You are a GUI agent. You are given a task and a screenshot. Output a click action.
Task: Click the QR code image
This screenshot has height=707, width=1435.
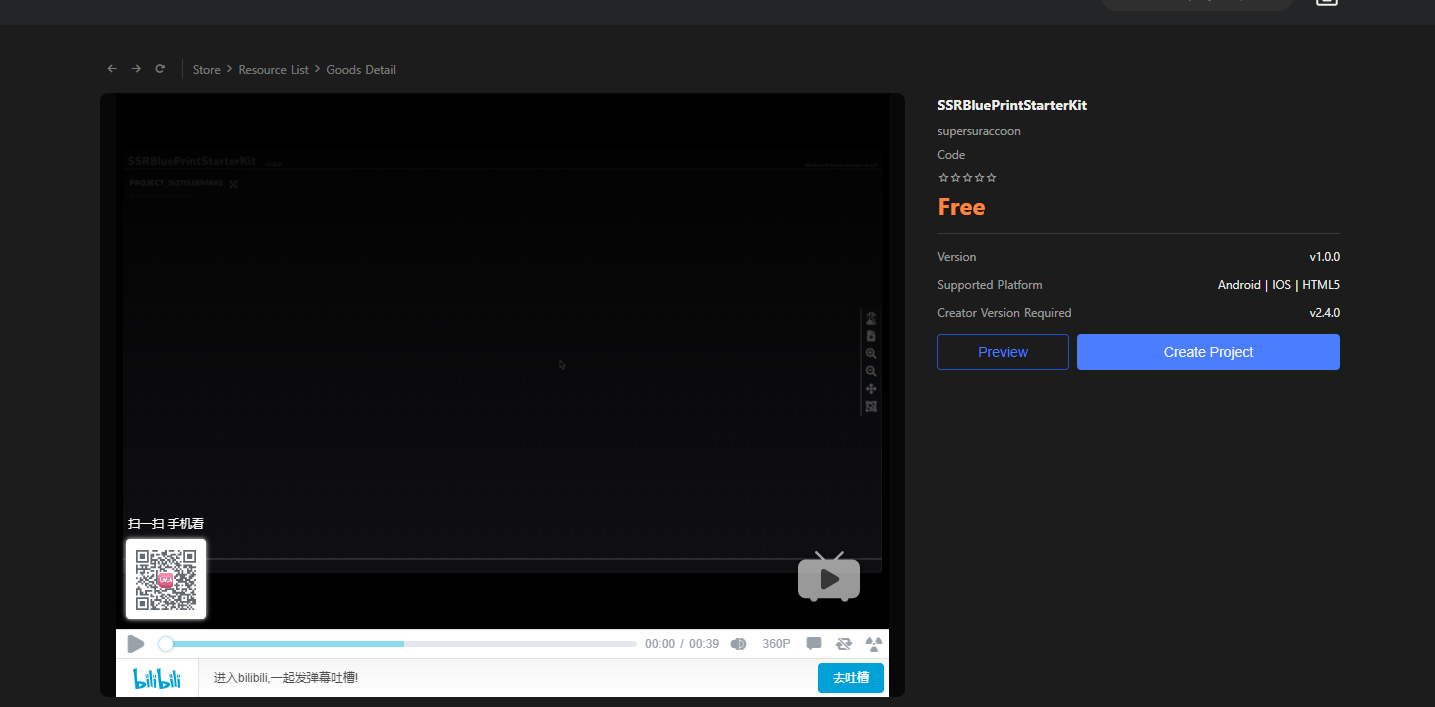click(x=166, y=579)
